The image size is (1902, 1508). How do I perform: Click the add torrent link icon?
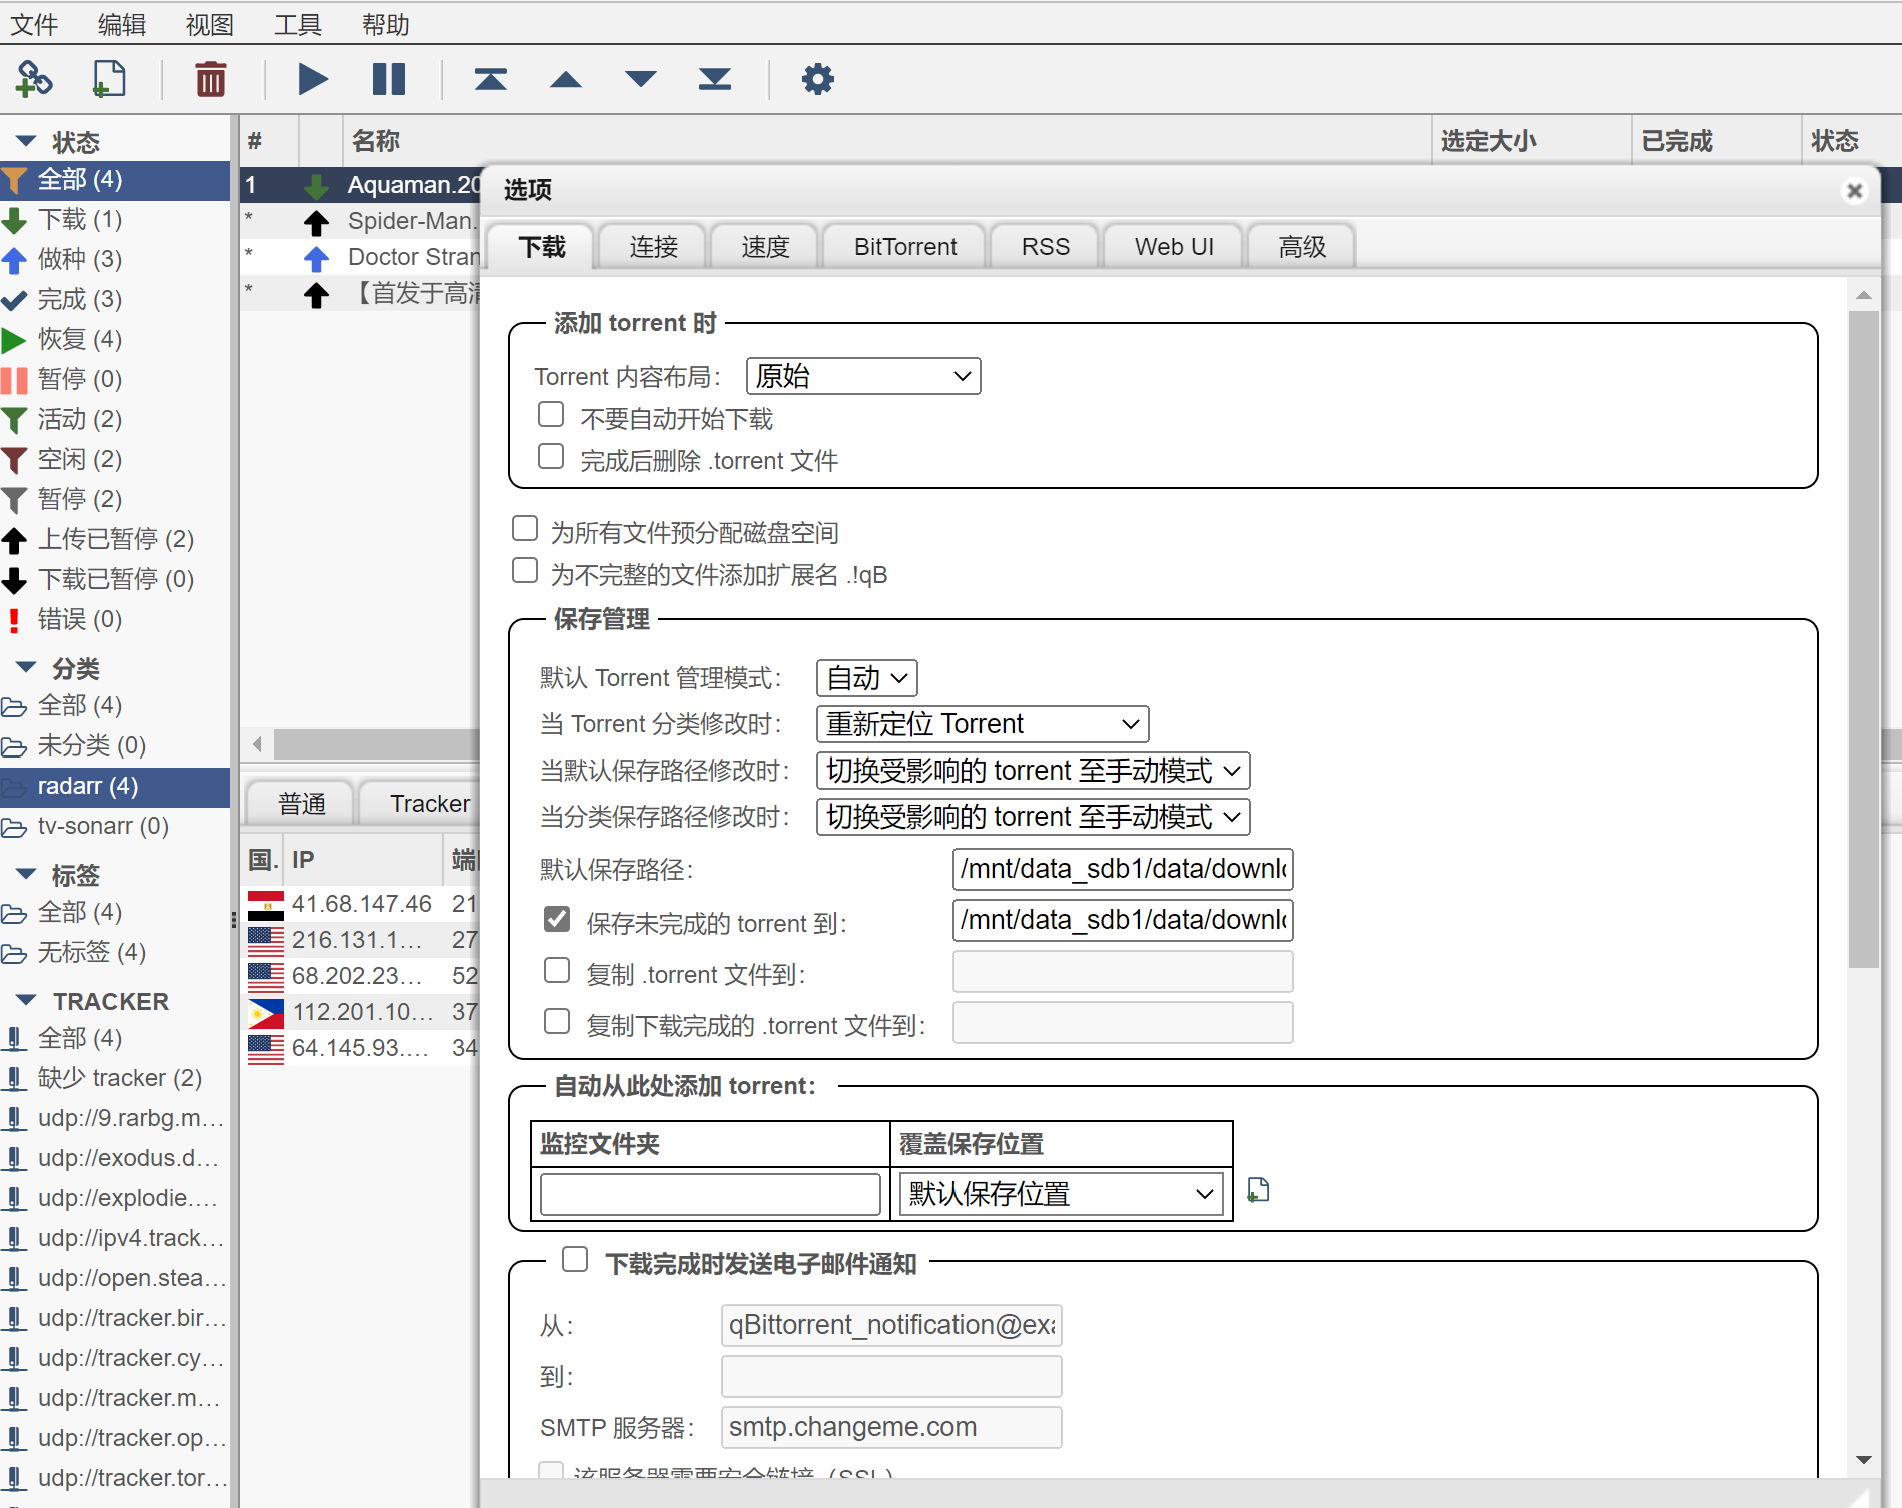pos(34,79)
